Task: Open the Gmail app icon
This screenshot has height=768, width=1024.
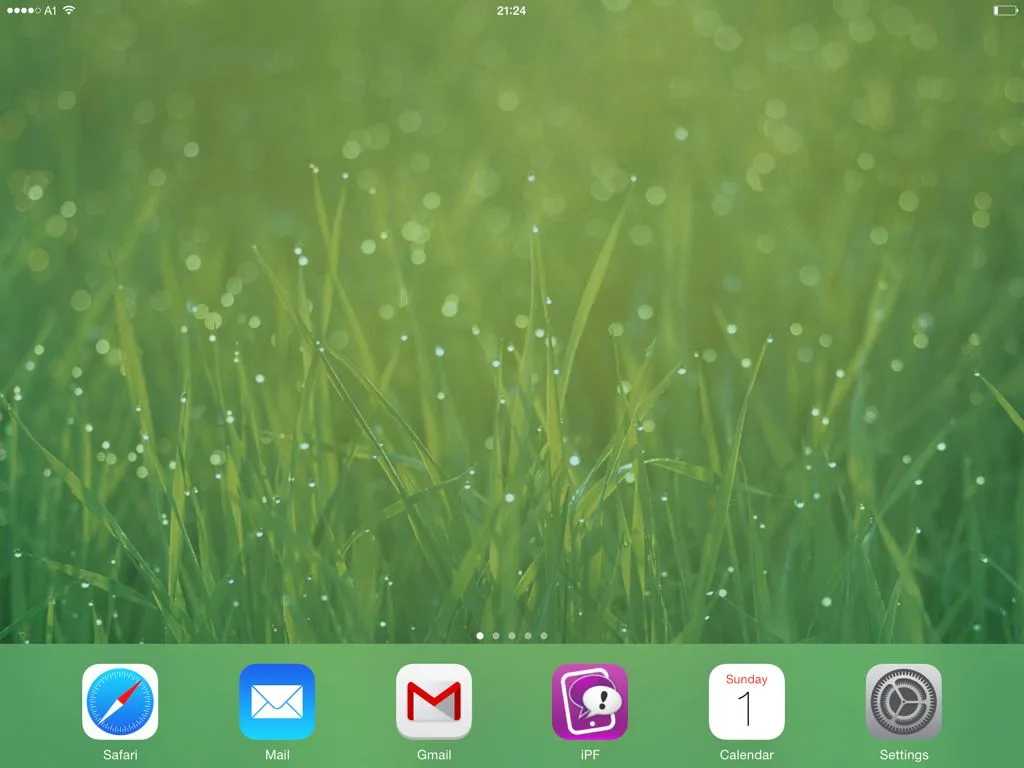Action: coord(434,702)
